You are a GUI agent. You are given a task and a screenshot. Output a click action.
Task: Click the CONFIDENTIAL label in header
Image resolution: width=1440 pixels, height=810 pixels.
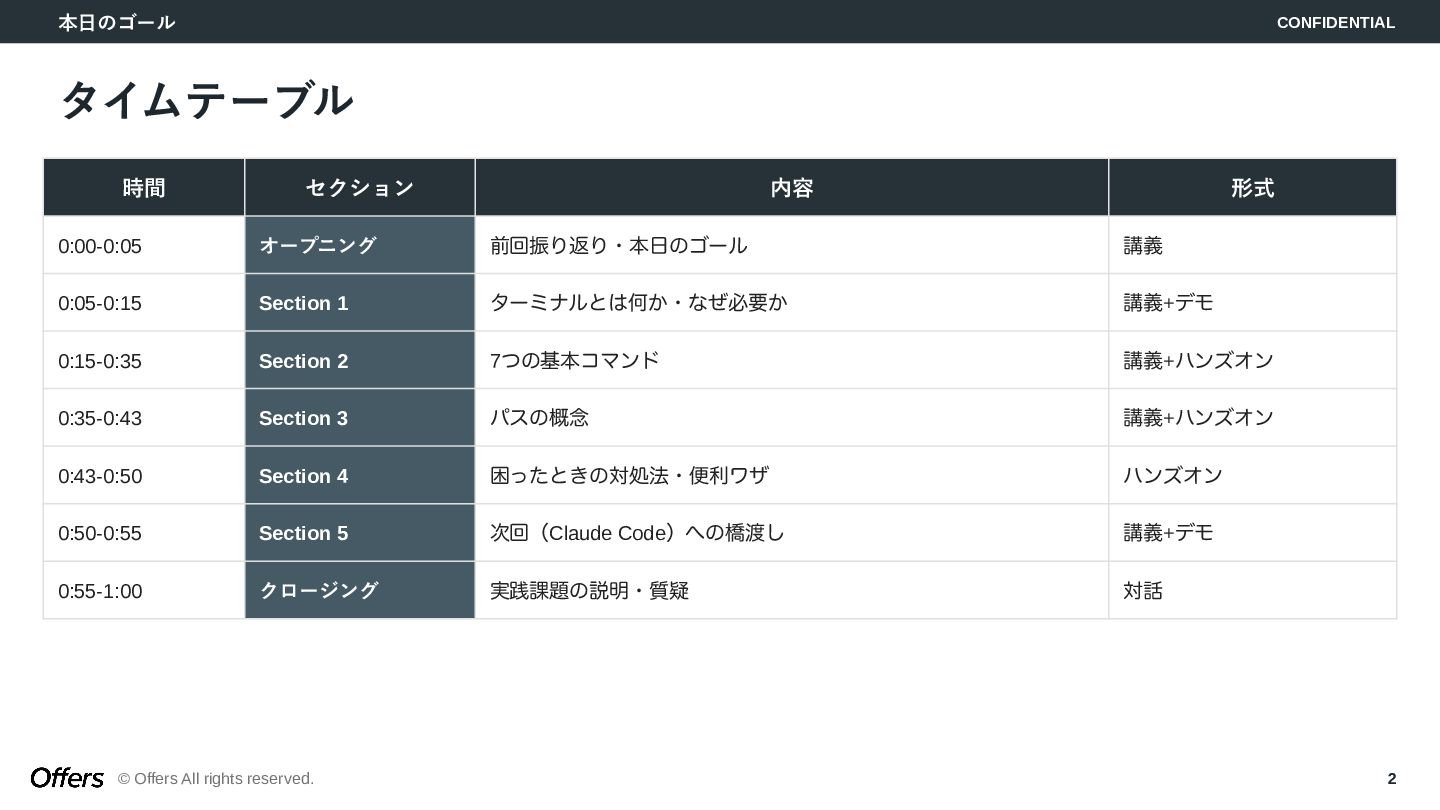(1335, 22)
